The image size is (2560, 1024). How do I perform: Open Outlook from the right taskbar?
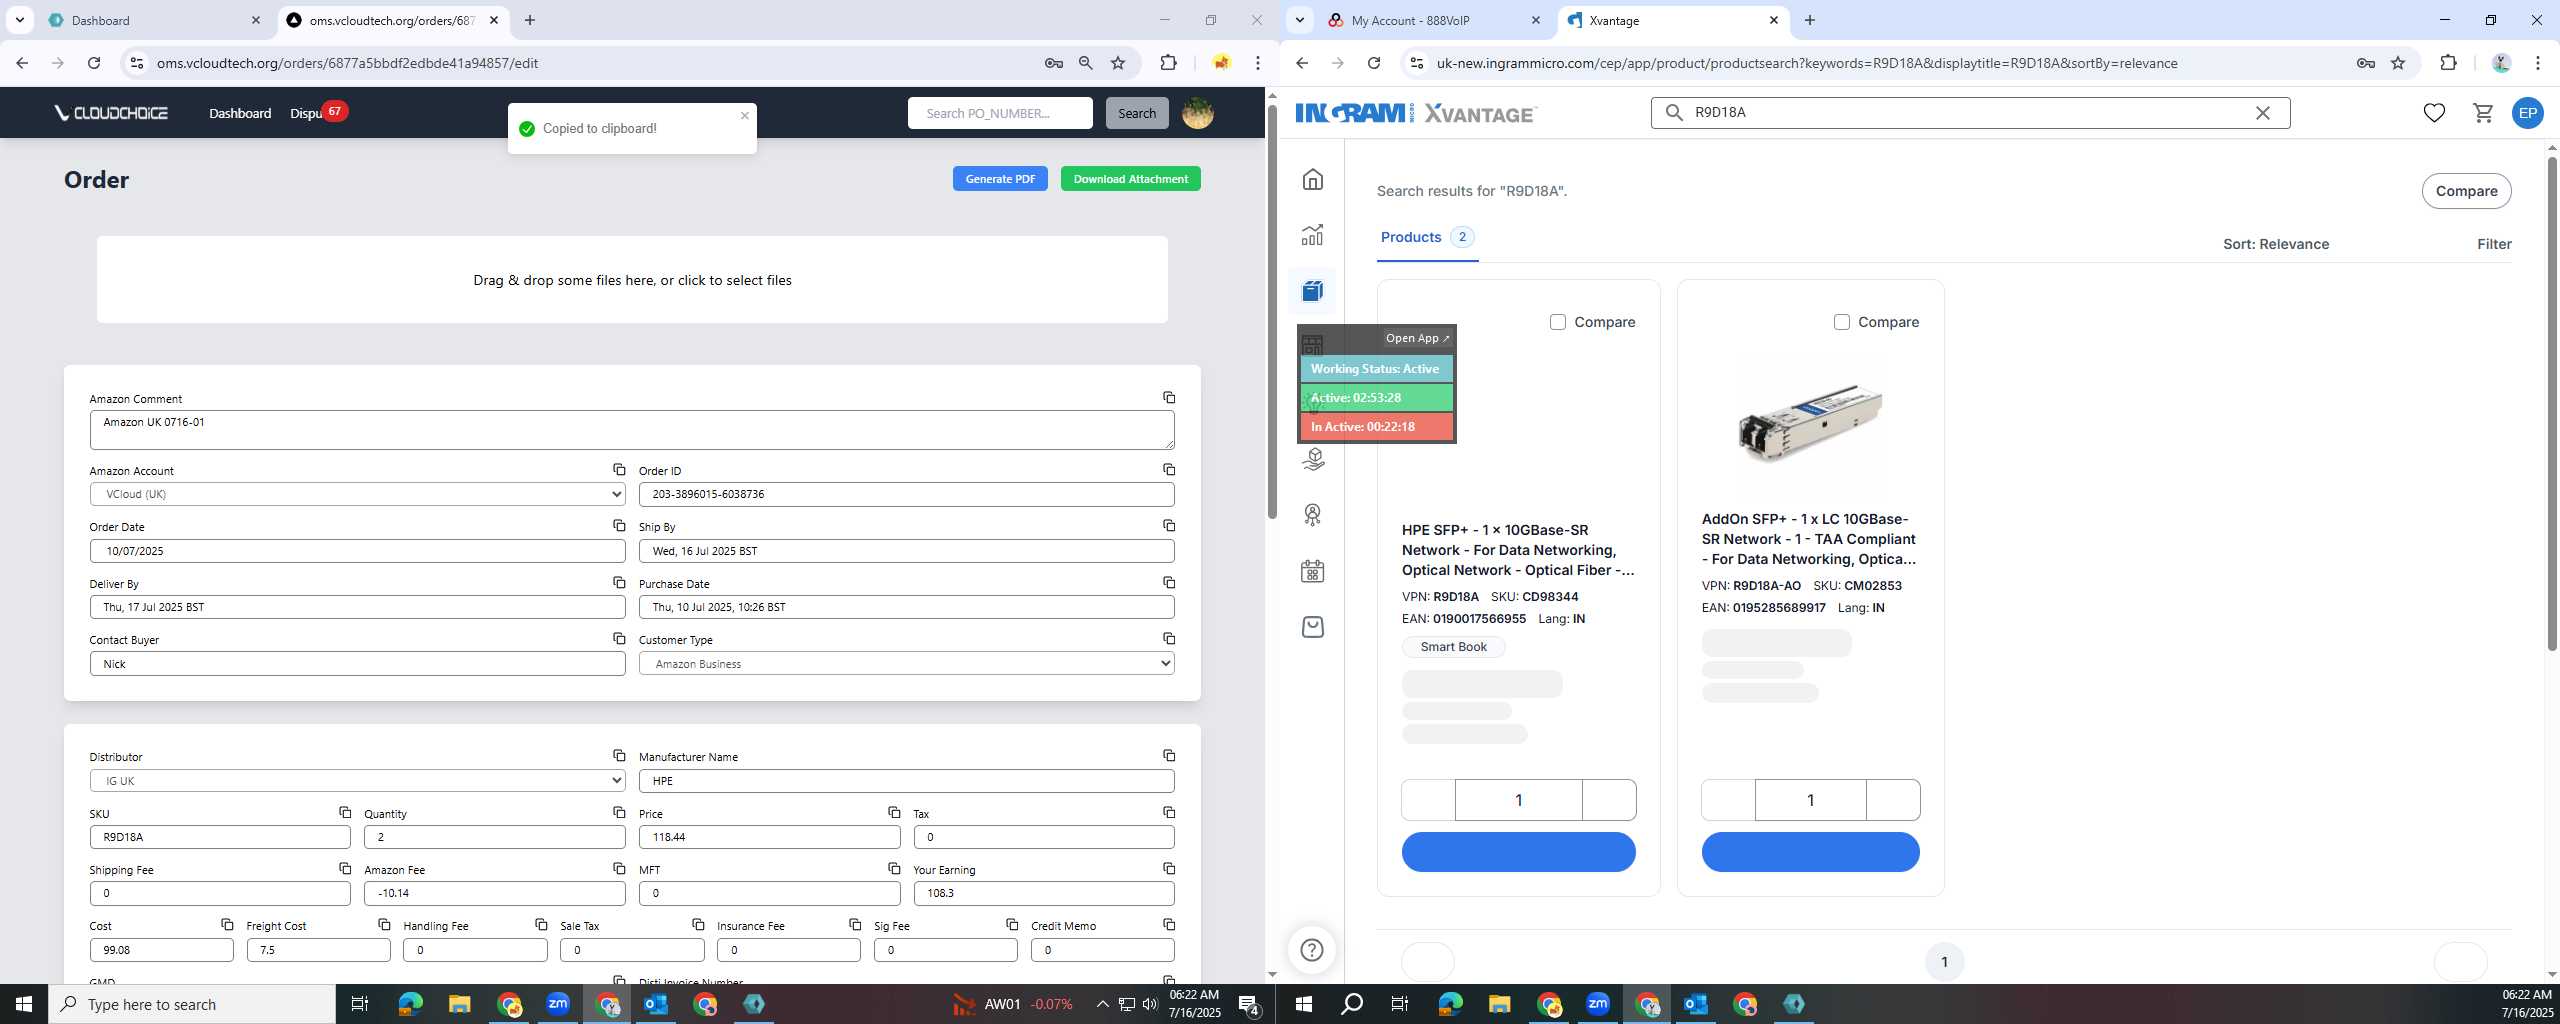click(x=1696, y=1004)
